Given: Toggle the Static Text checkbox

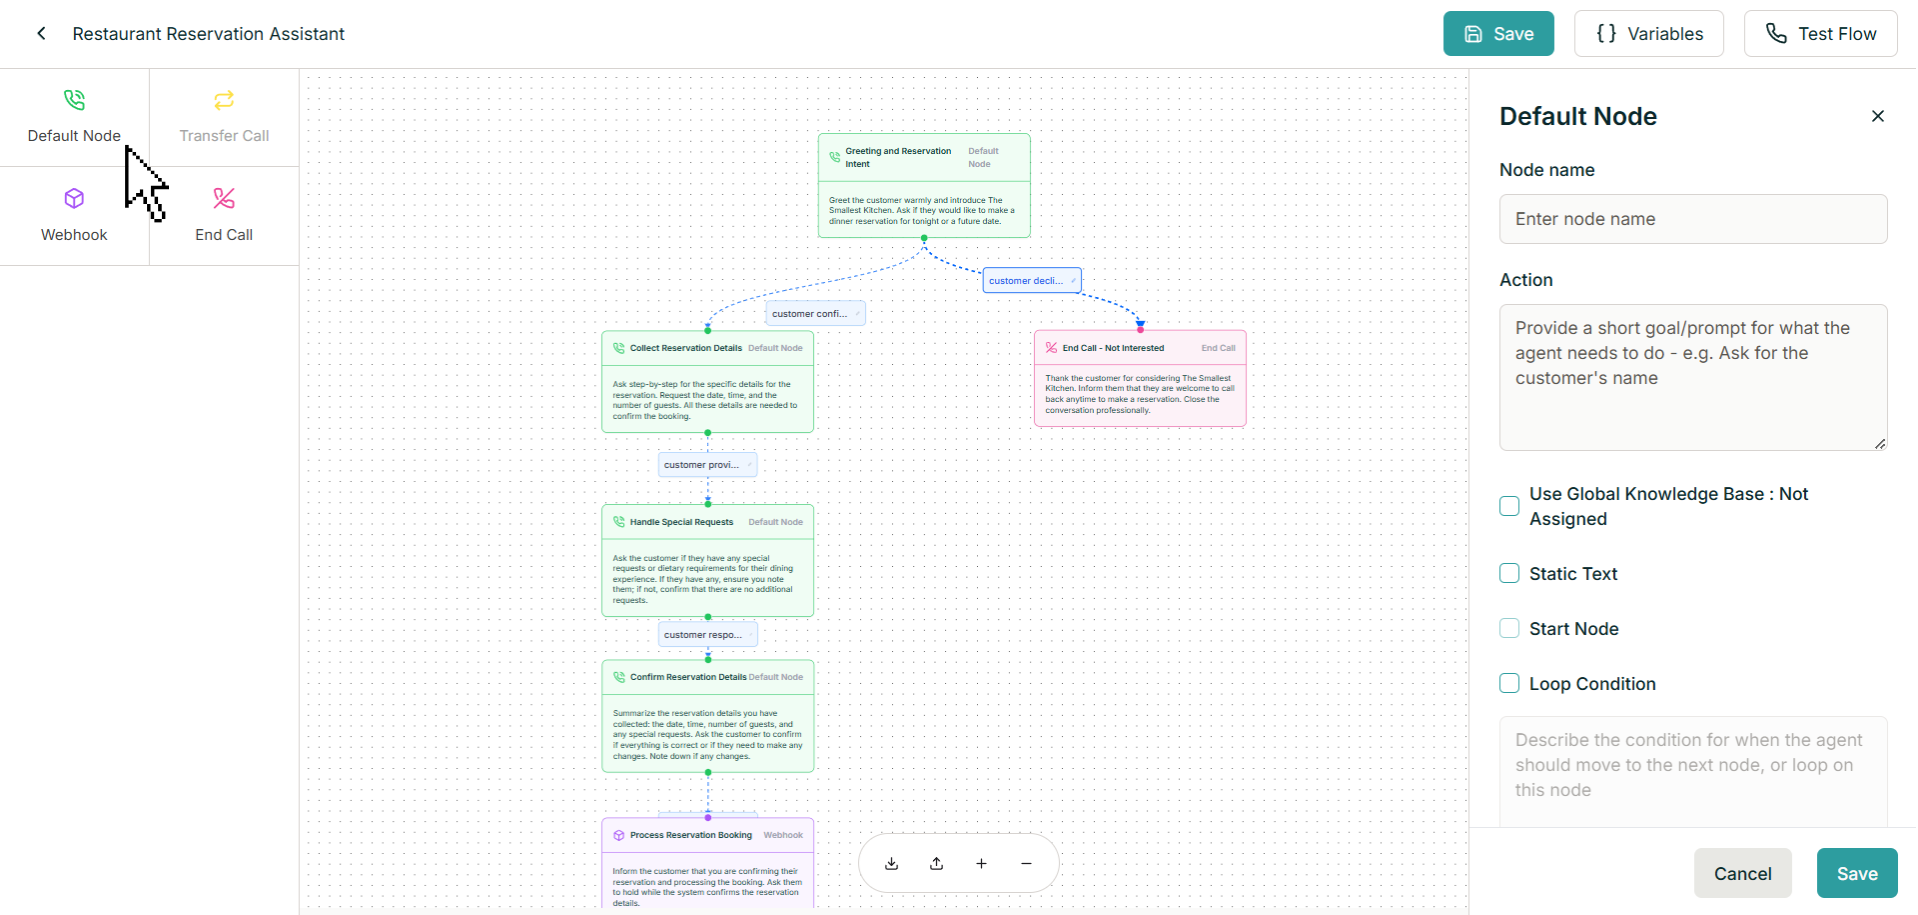Looking at the screenshot, I should [x=1509, y=573].
